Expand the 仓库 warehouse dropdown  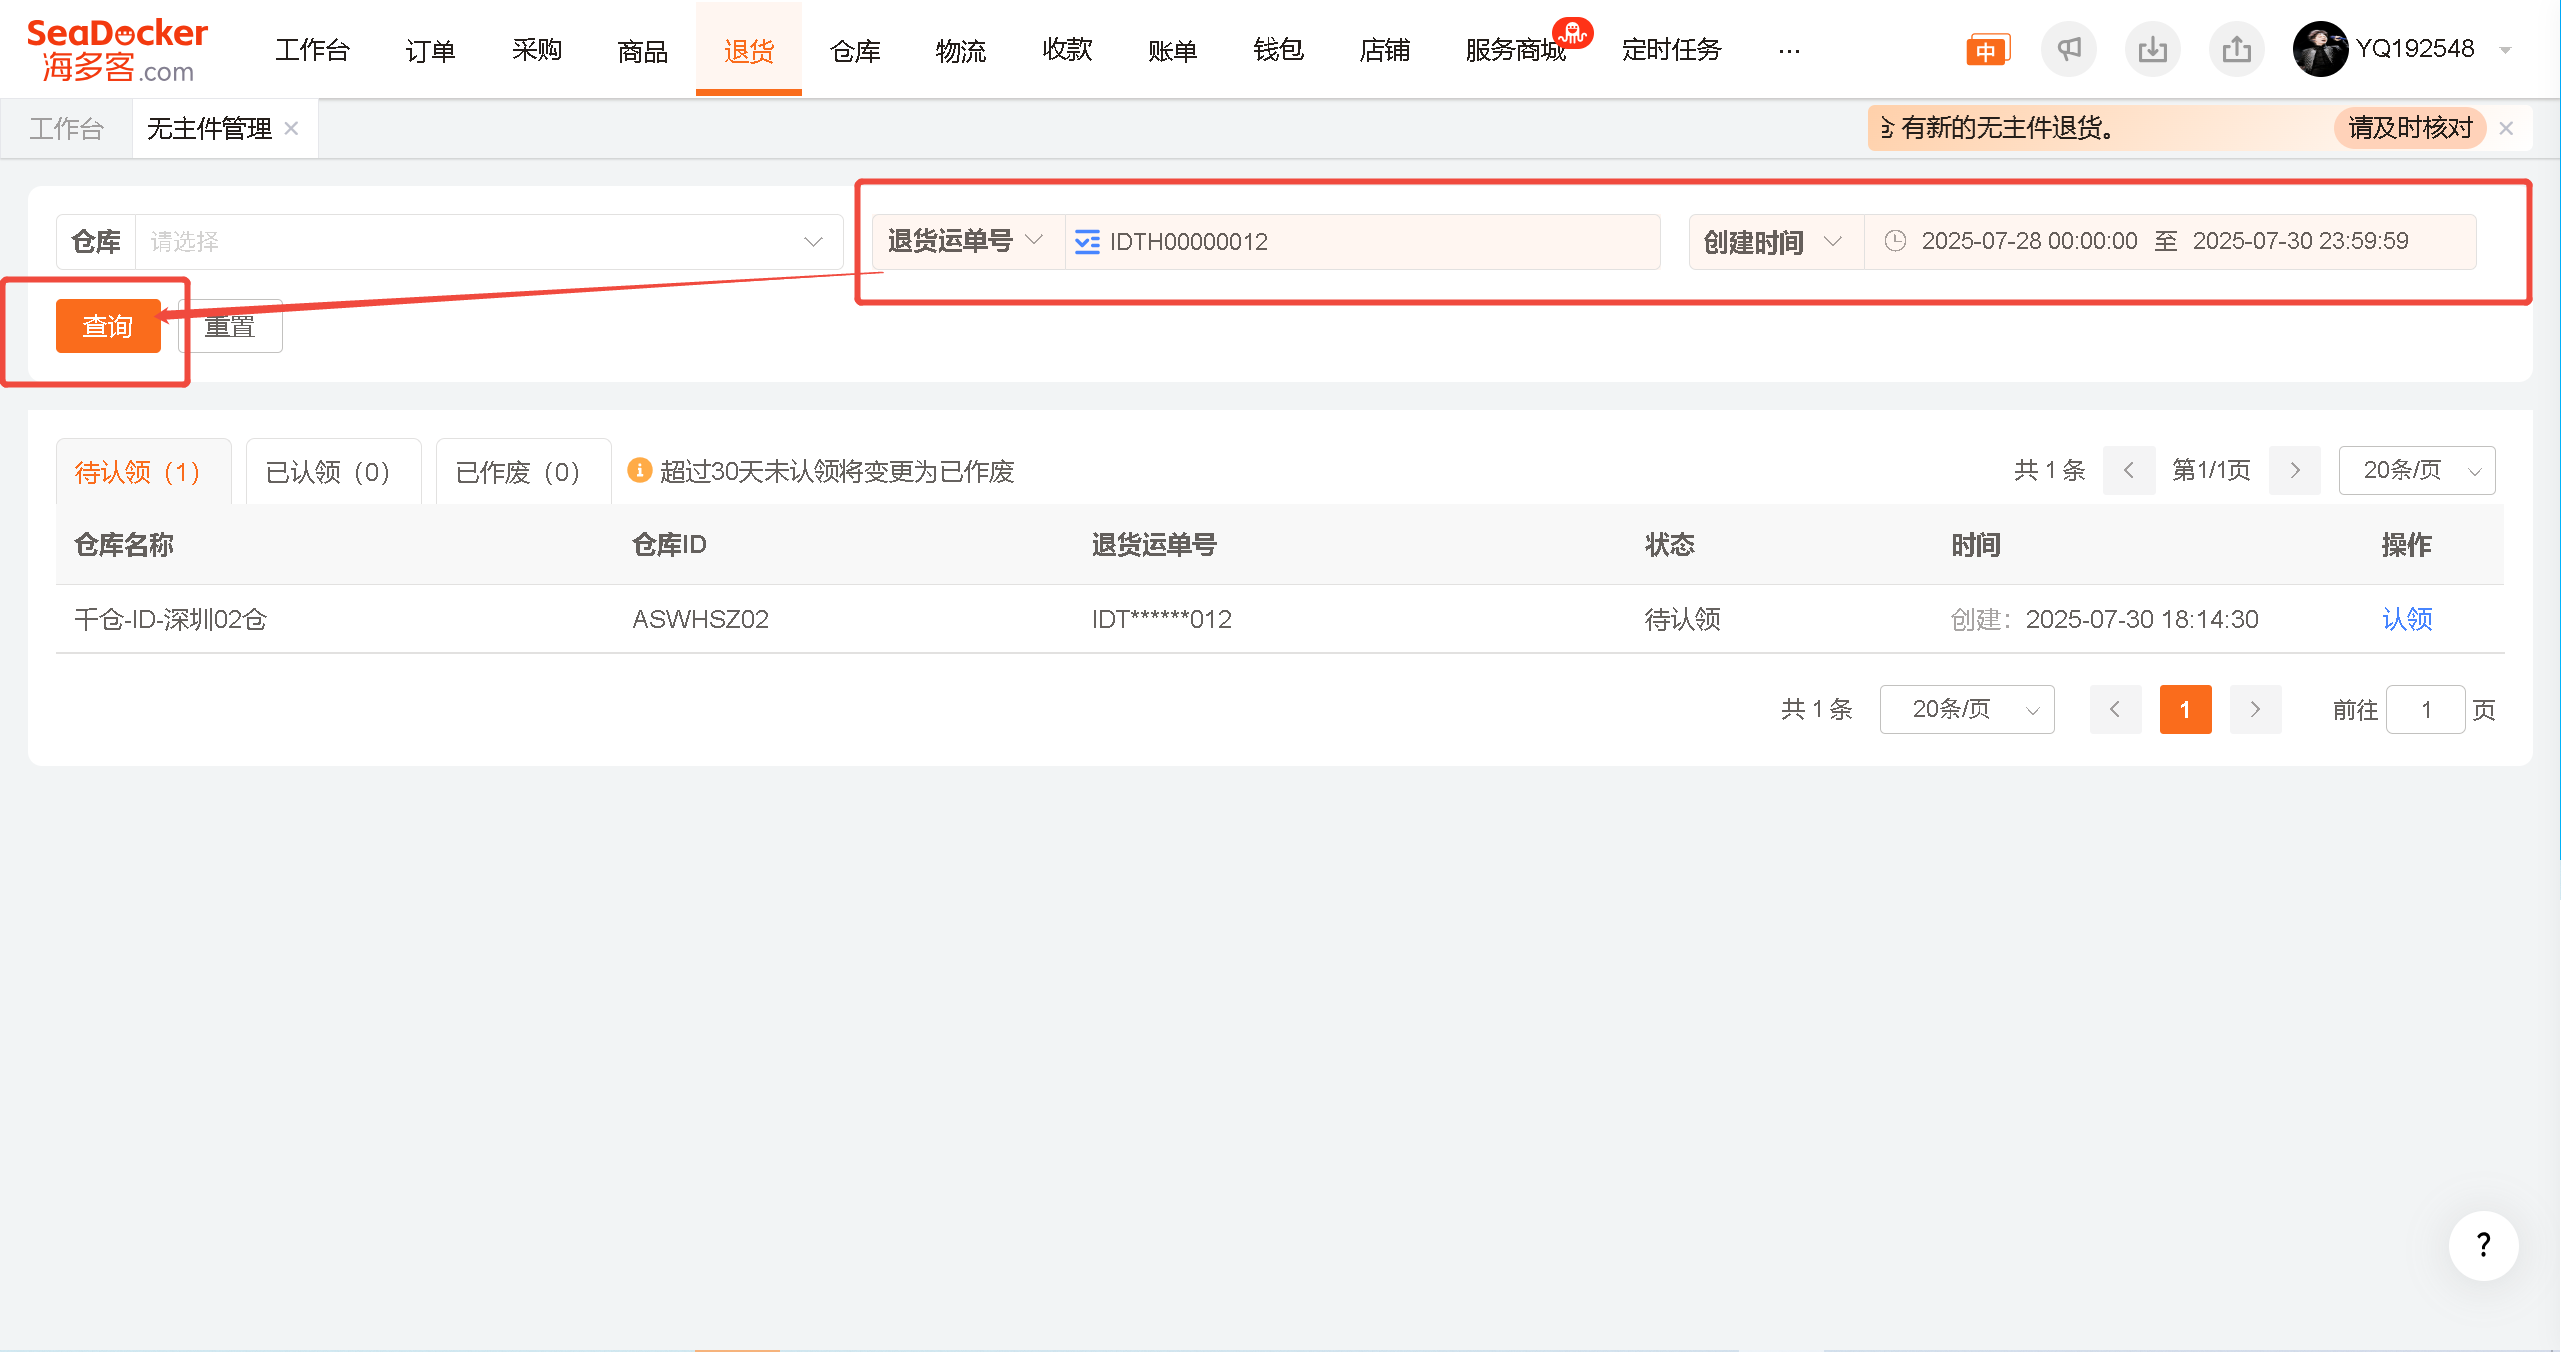coord(450,242)
